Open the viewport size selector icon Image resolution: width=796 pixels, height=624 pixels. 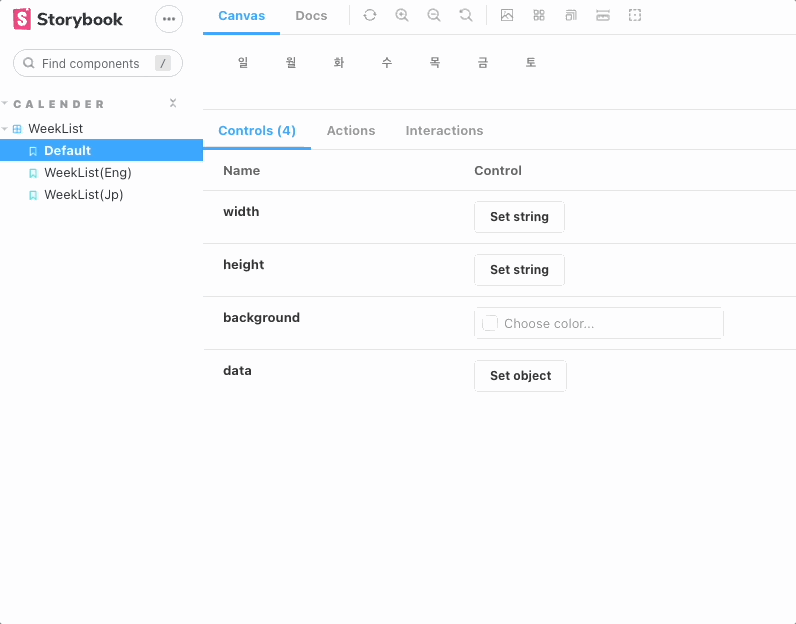[x=571, y=15]
